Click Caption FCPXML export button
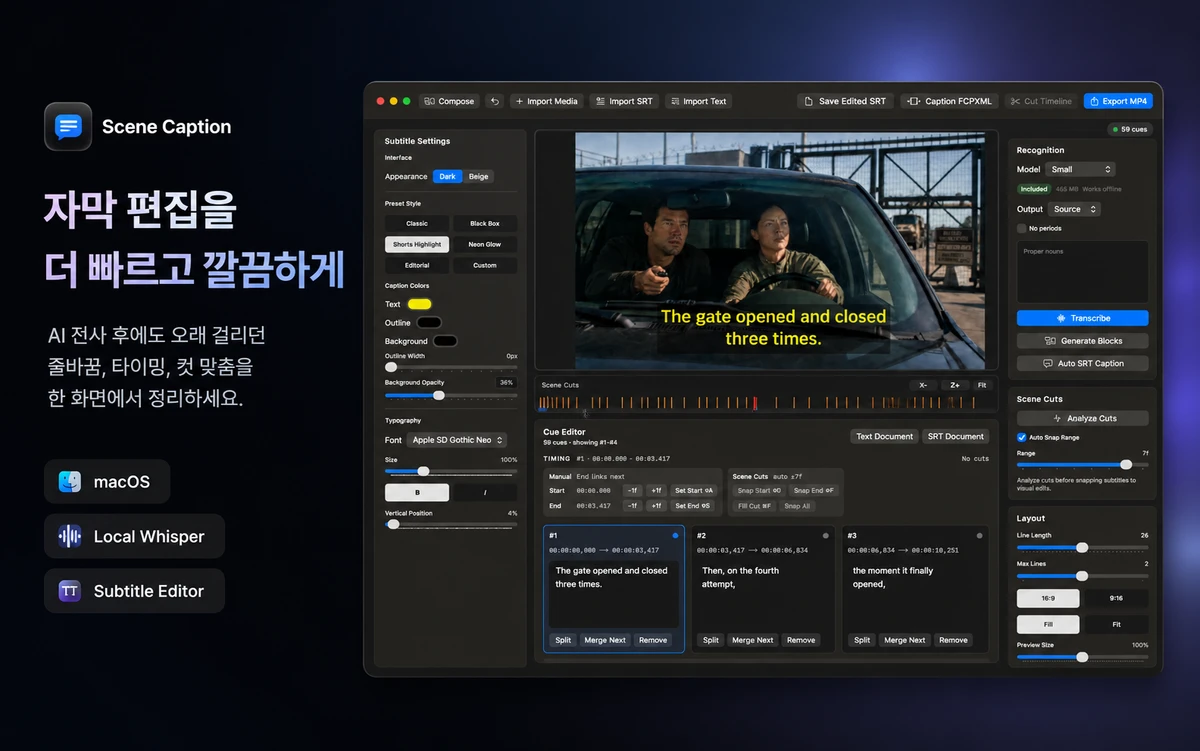1200x751 pixels. 947,101
